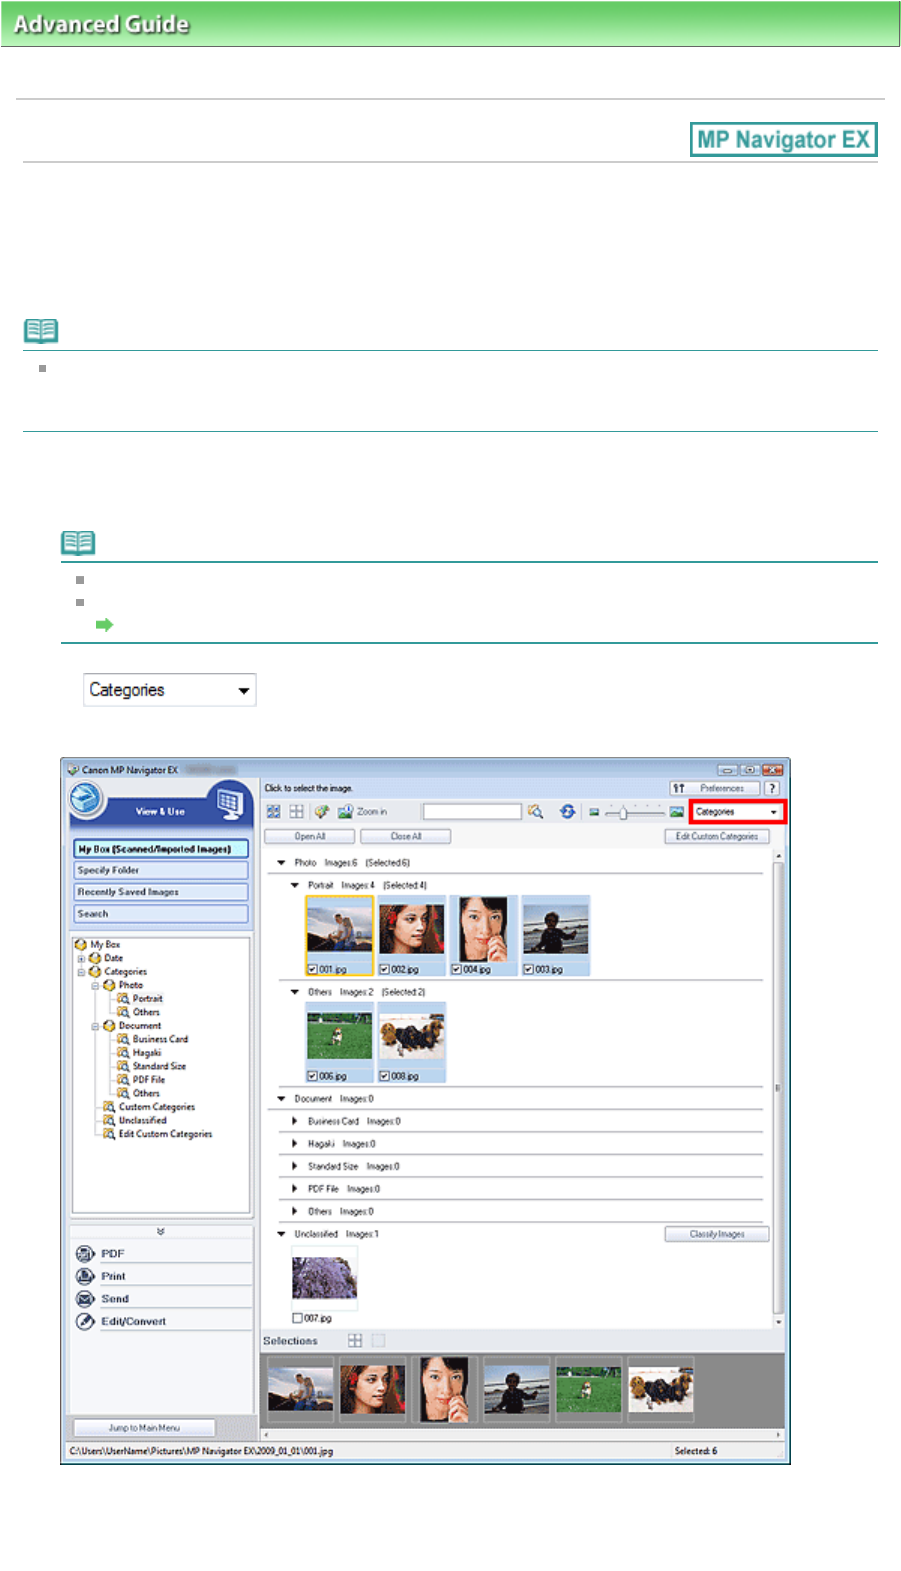This screenshot has width=901, height=1571.
Task: Uncheck the 004.jpg checkbox
Action: 457,969
